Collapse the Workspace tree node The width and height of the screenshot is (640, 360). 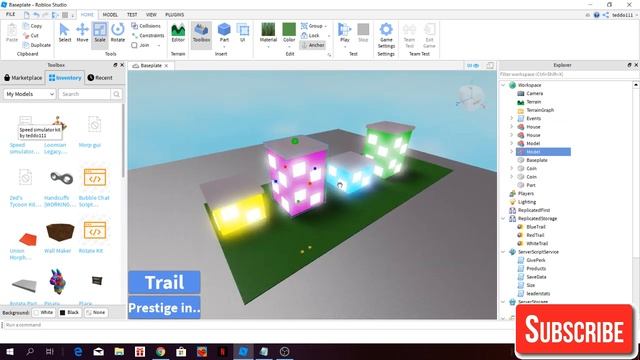click(503, 85)
